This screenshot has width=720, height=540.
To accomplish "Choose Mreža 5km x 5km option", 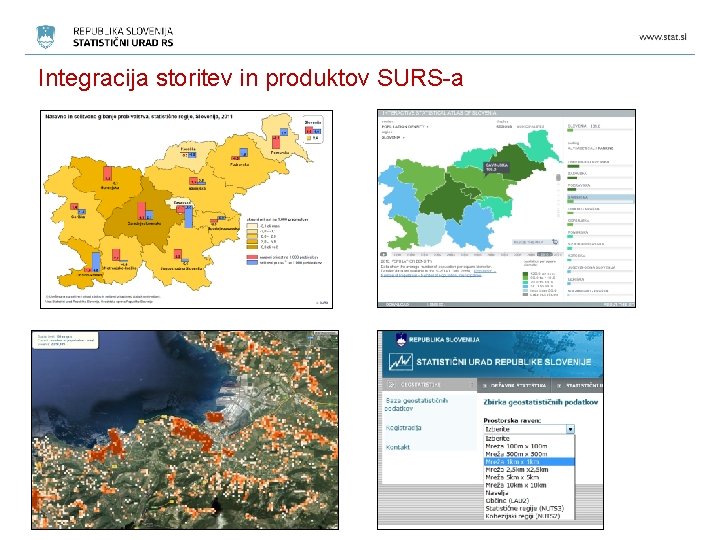I will [x=529, y=477].
